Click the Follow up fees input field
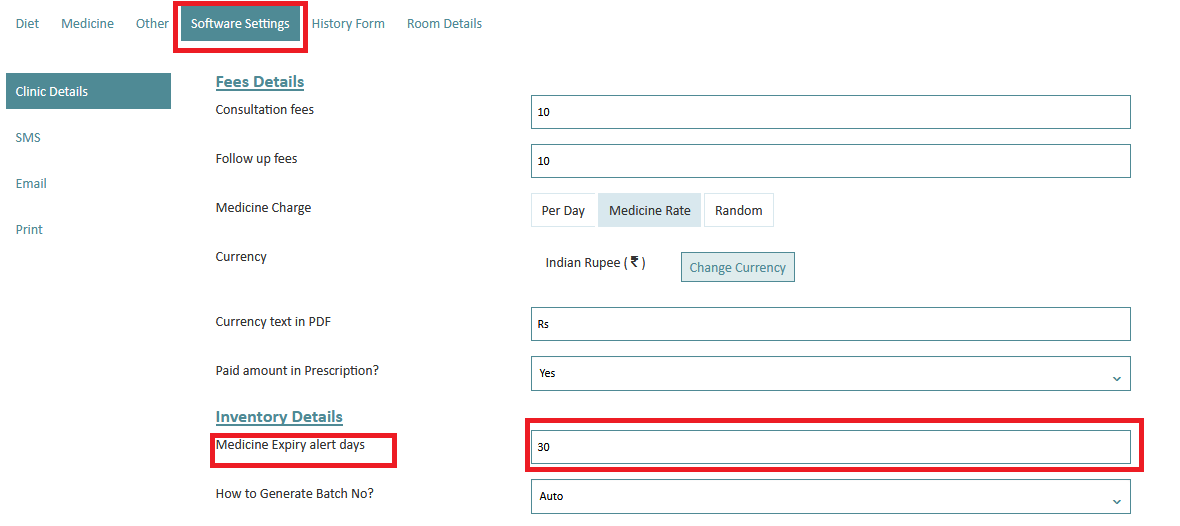 (x=831, y=161)
